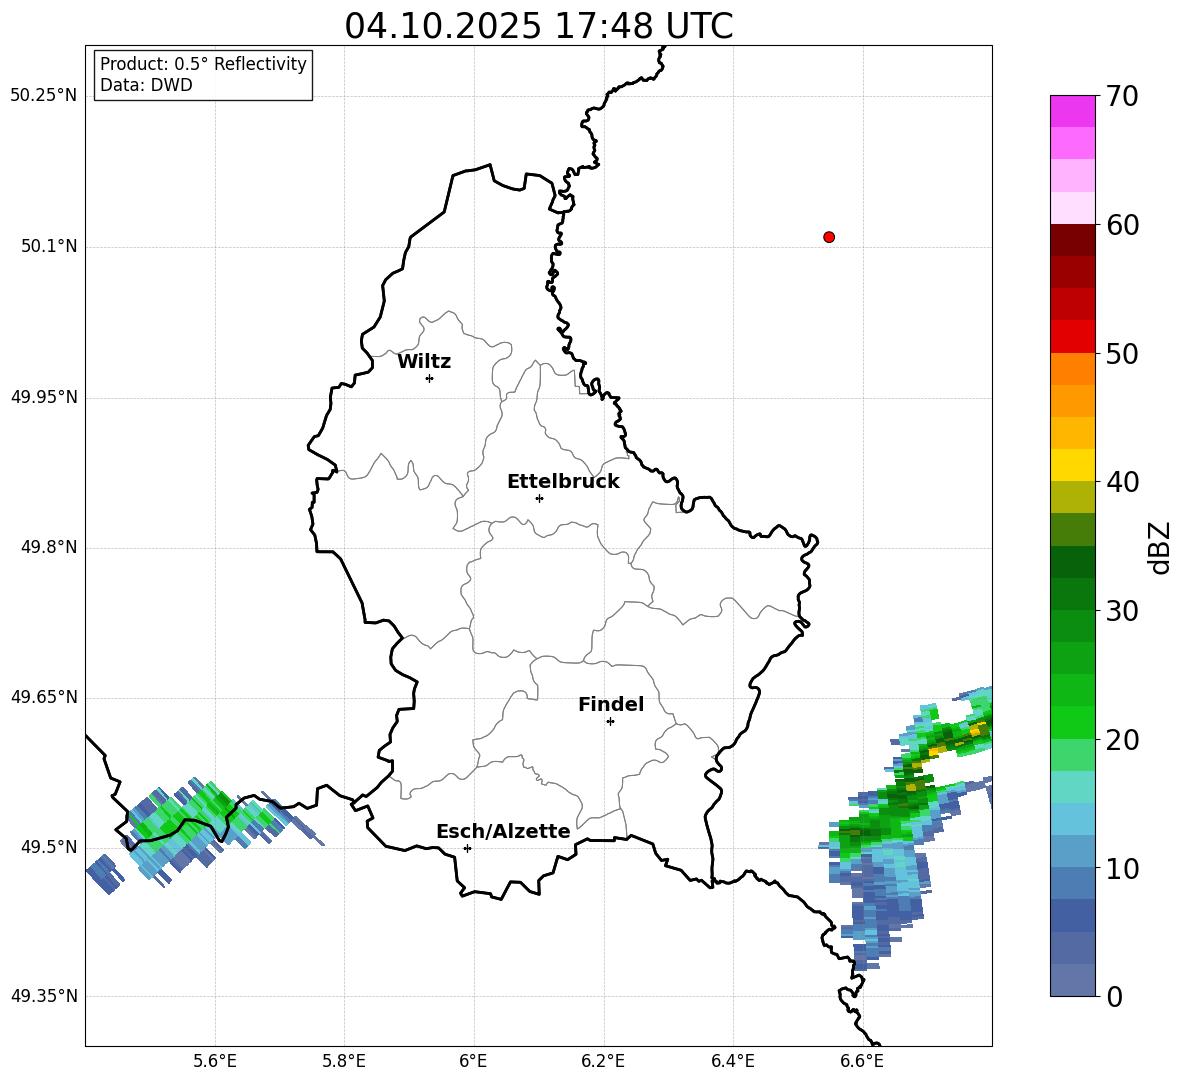Click the Wiltz station cross marker
This screenshot has height=1081, width=1184.
click(x=429, y=378)
